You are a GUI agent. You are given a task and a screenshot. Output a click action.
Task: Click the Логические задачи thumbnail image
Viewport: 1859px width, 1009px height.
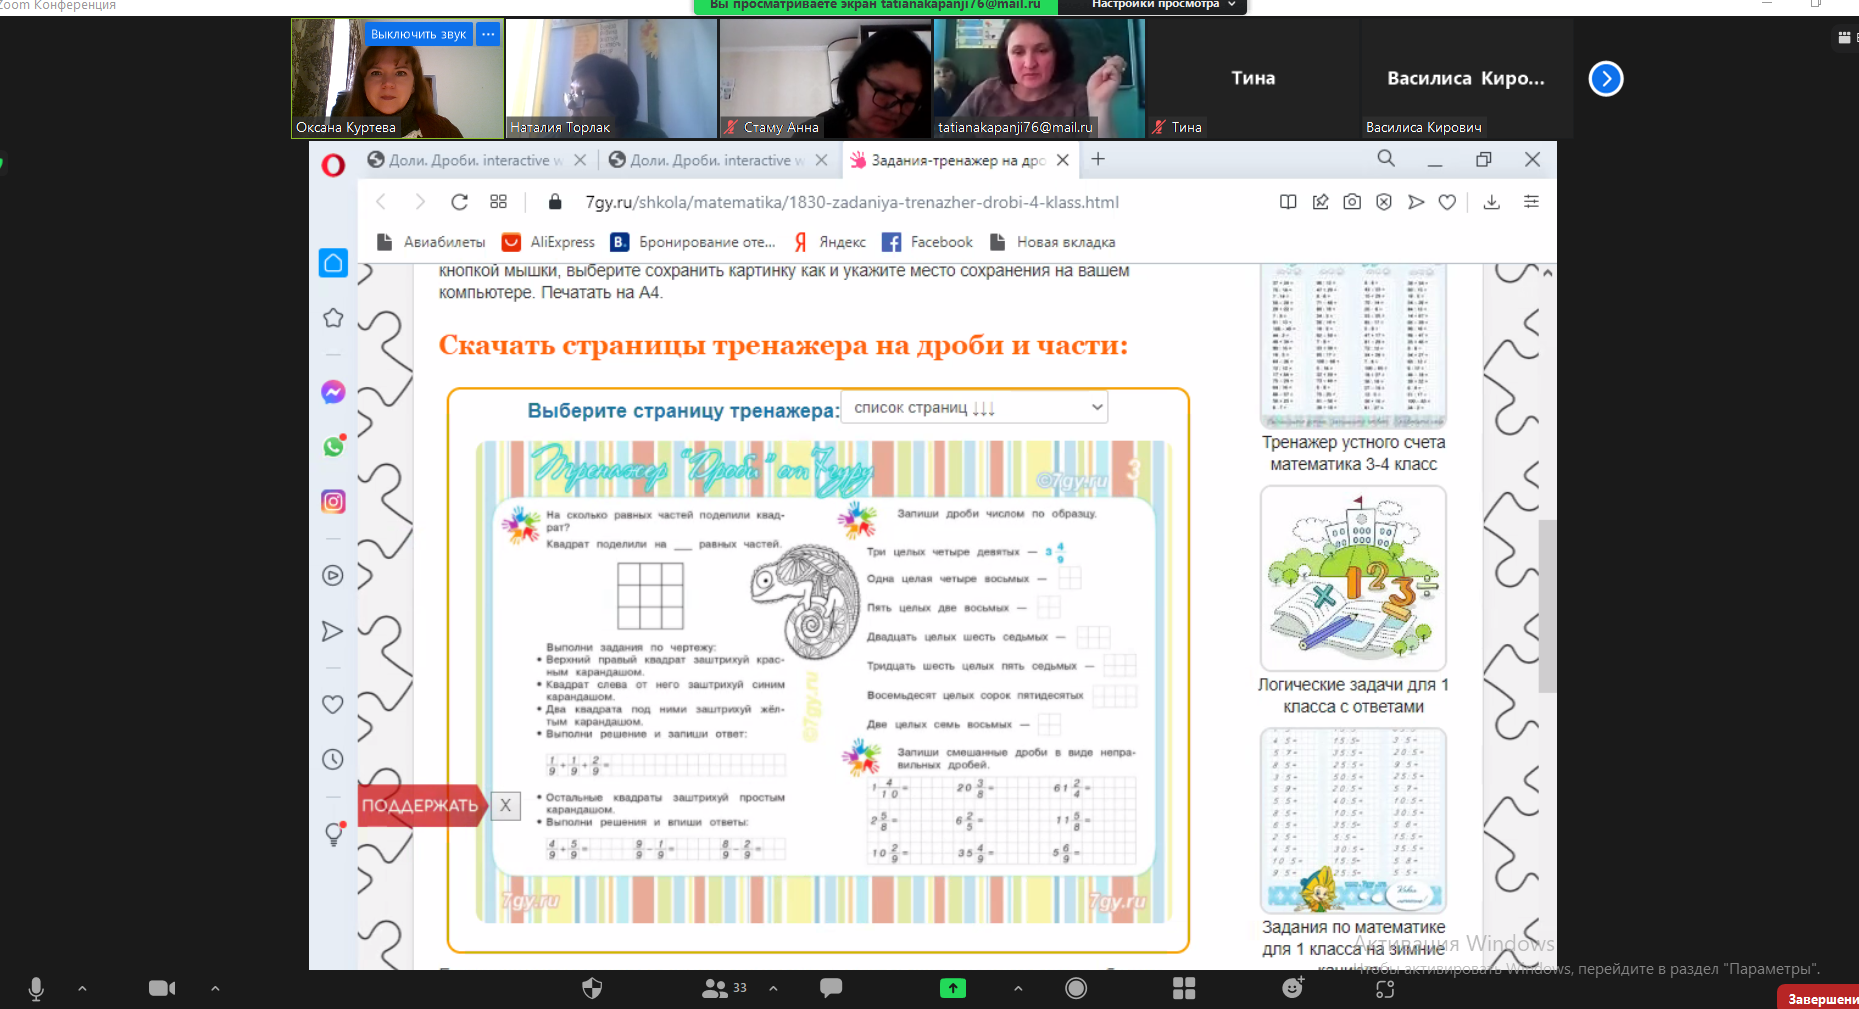pos(1353,578)
